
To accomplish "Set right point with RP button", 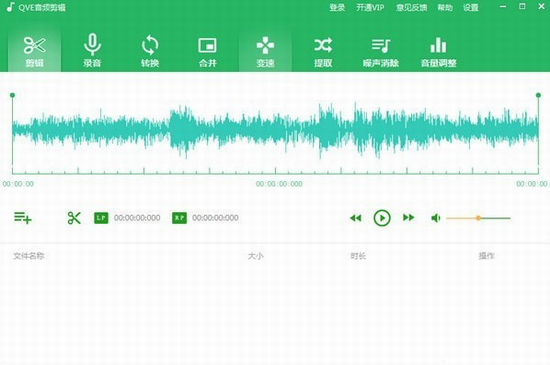I will 179,218.
